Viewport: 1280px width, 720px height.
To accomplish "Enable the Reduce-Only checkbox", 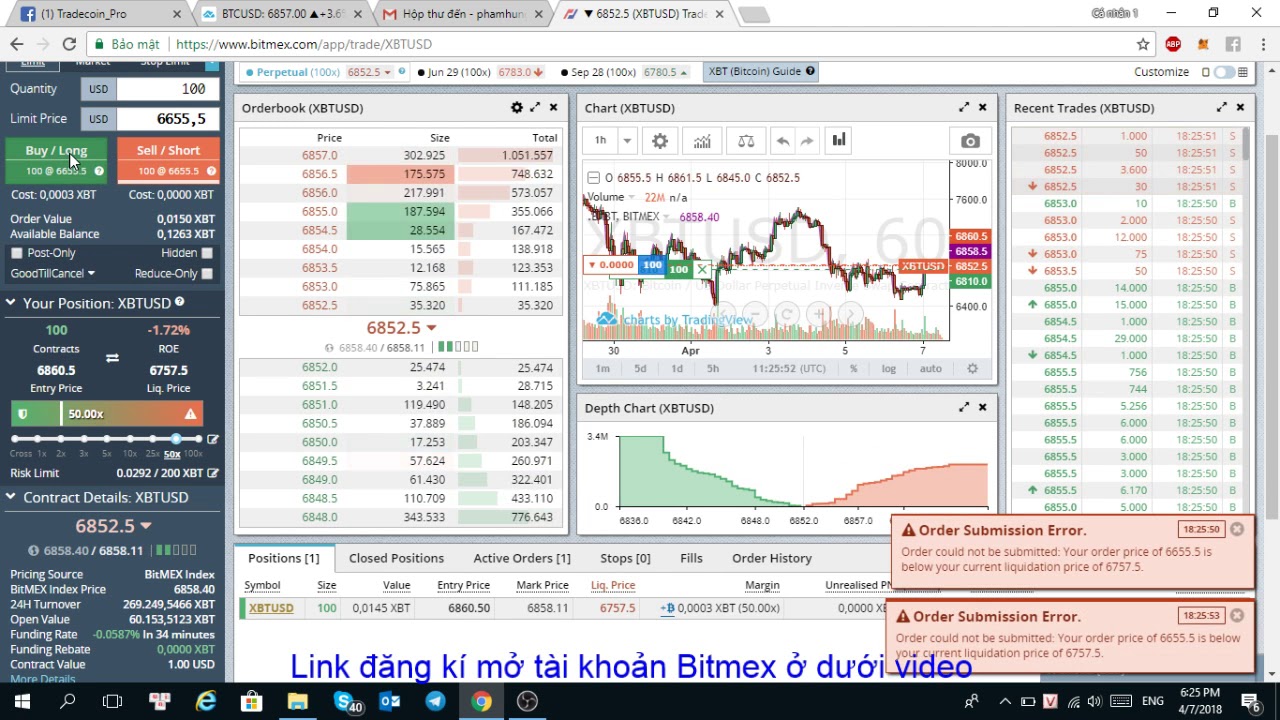I will (207, 273).
